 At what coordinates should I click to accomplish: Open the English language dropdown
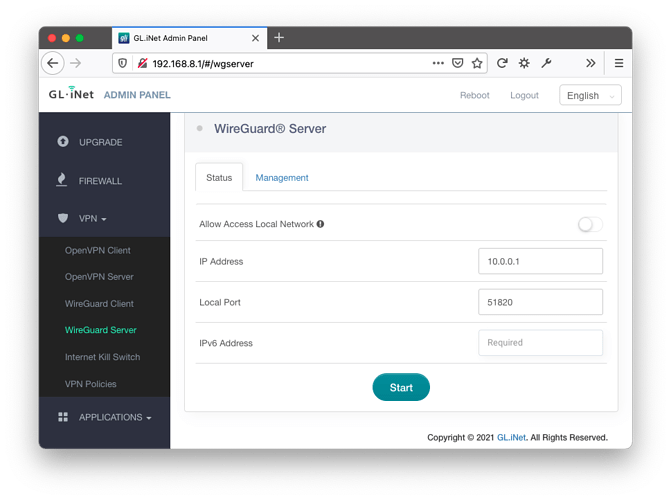coord(590,95)
